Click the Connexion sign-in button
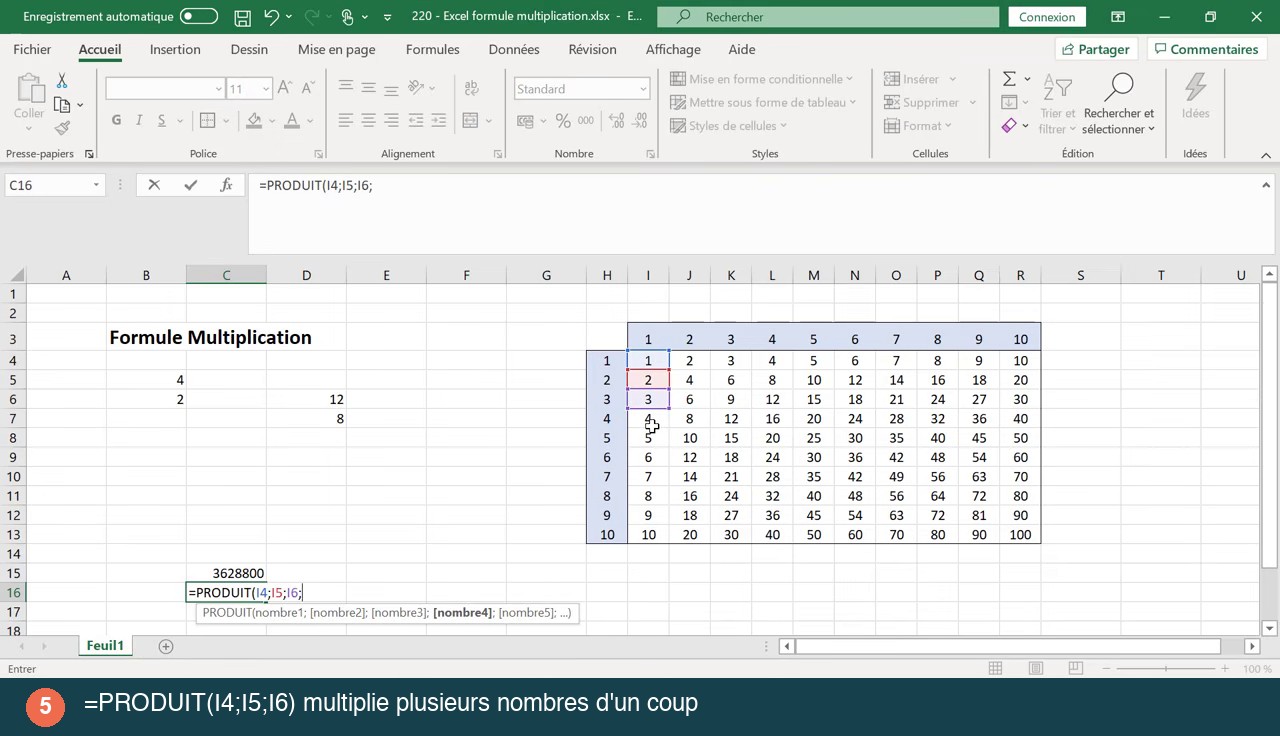Screen dimensions: 1280x736 tap(1047, 17)
